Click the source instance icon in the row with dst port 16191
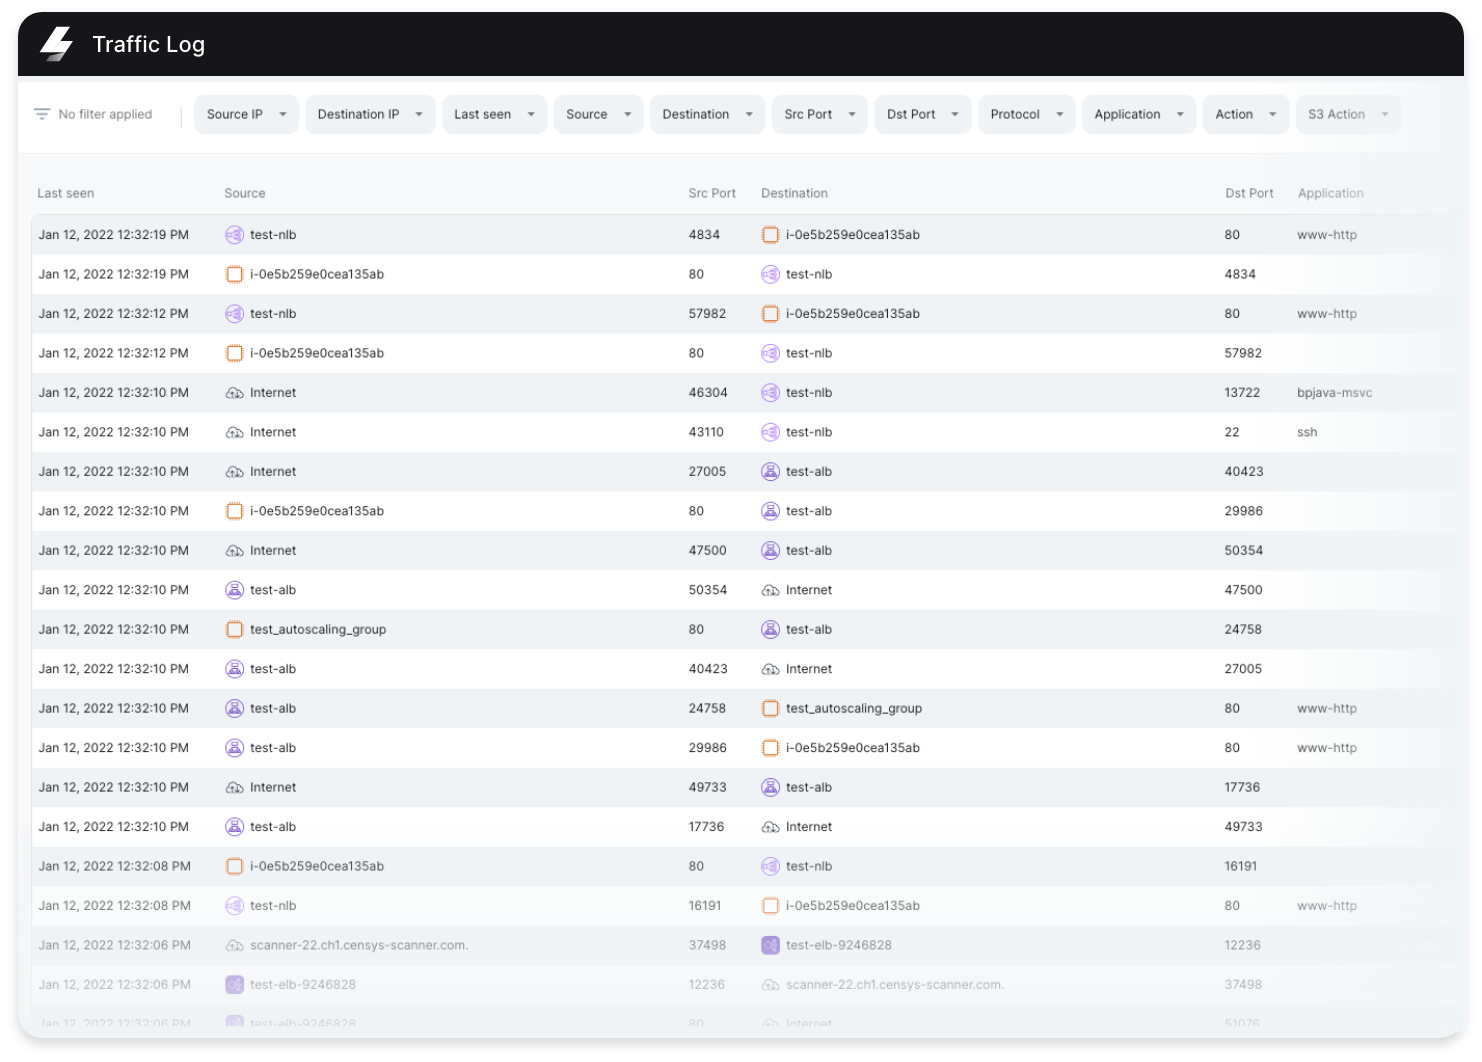 (x=234, y=867)
